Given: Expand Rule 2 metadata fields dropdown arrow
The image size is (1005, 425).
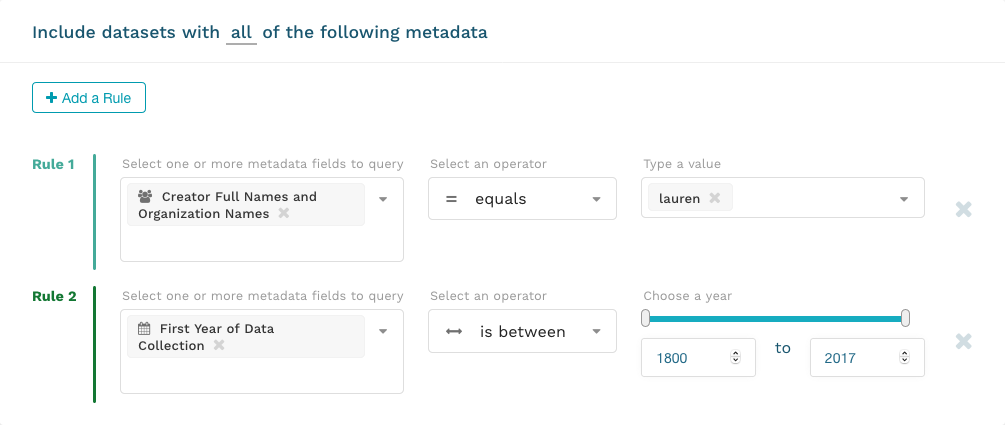Looking at the screenshot, I should [383, 330].
